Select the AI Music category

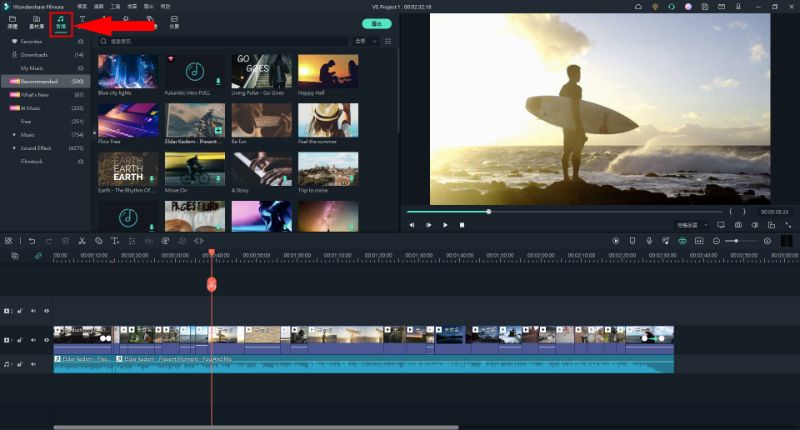point(46,108)
